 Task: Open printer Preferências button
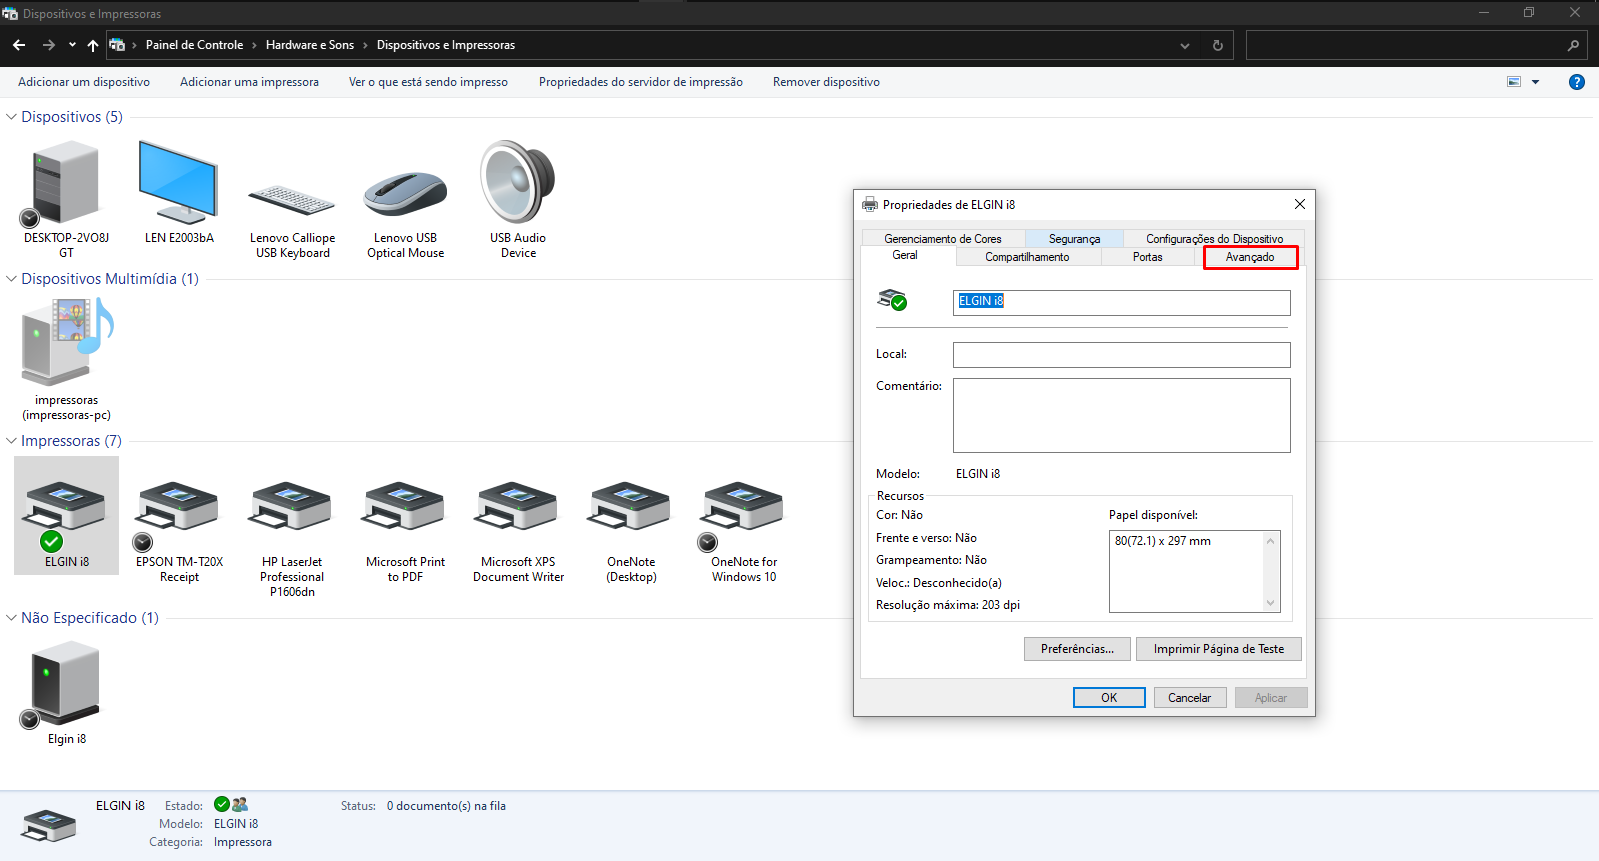(x=1077, y=649)
